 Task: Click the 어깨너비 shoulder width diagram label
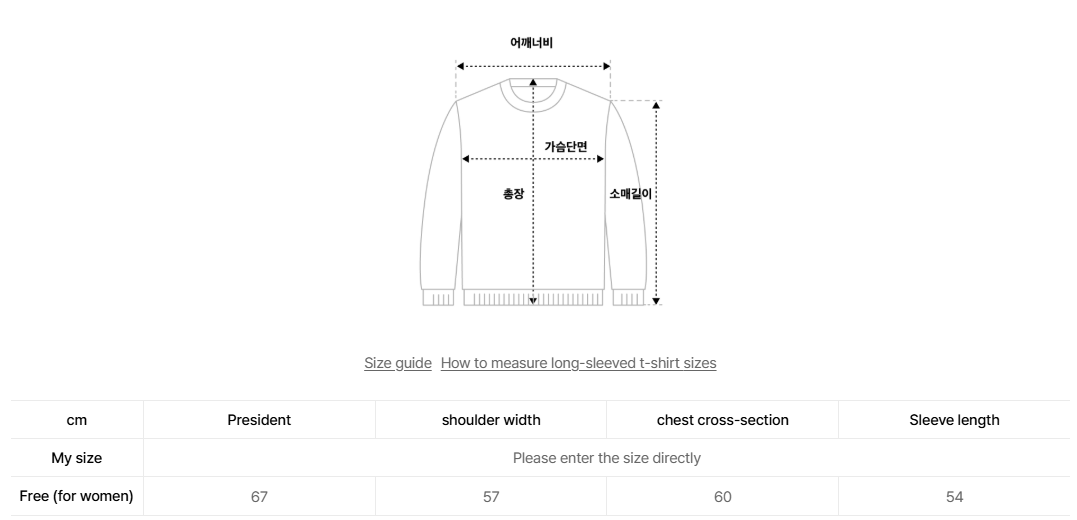point(532,42)
